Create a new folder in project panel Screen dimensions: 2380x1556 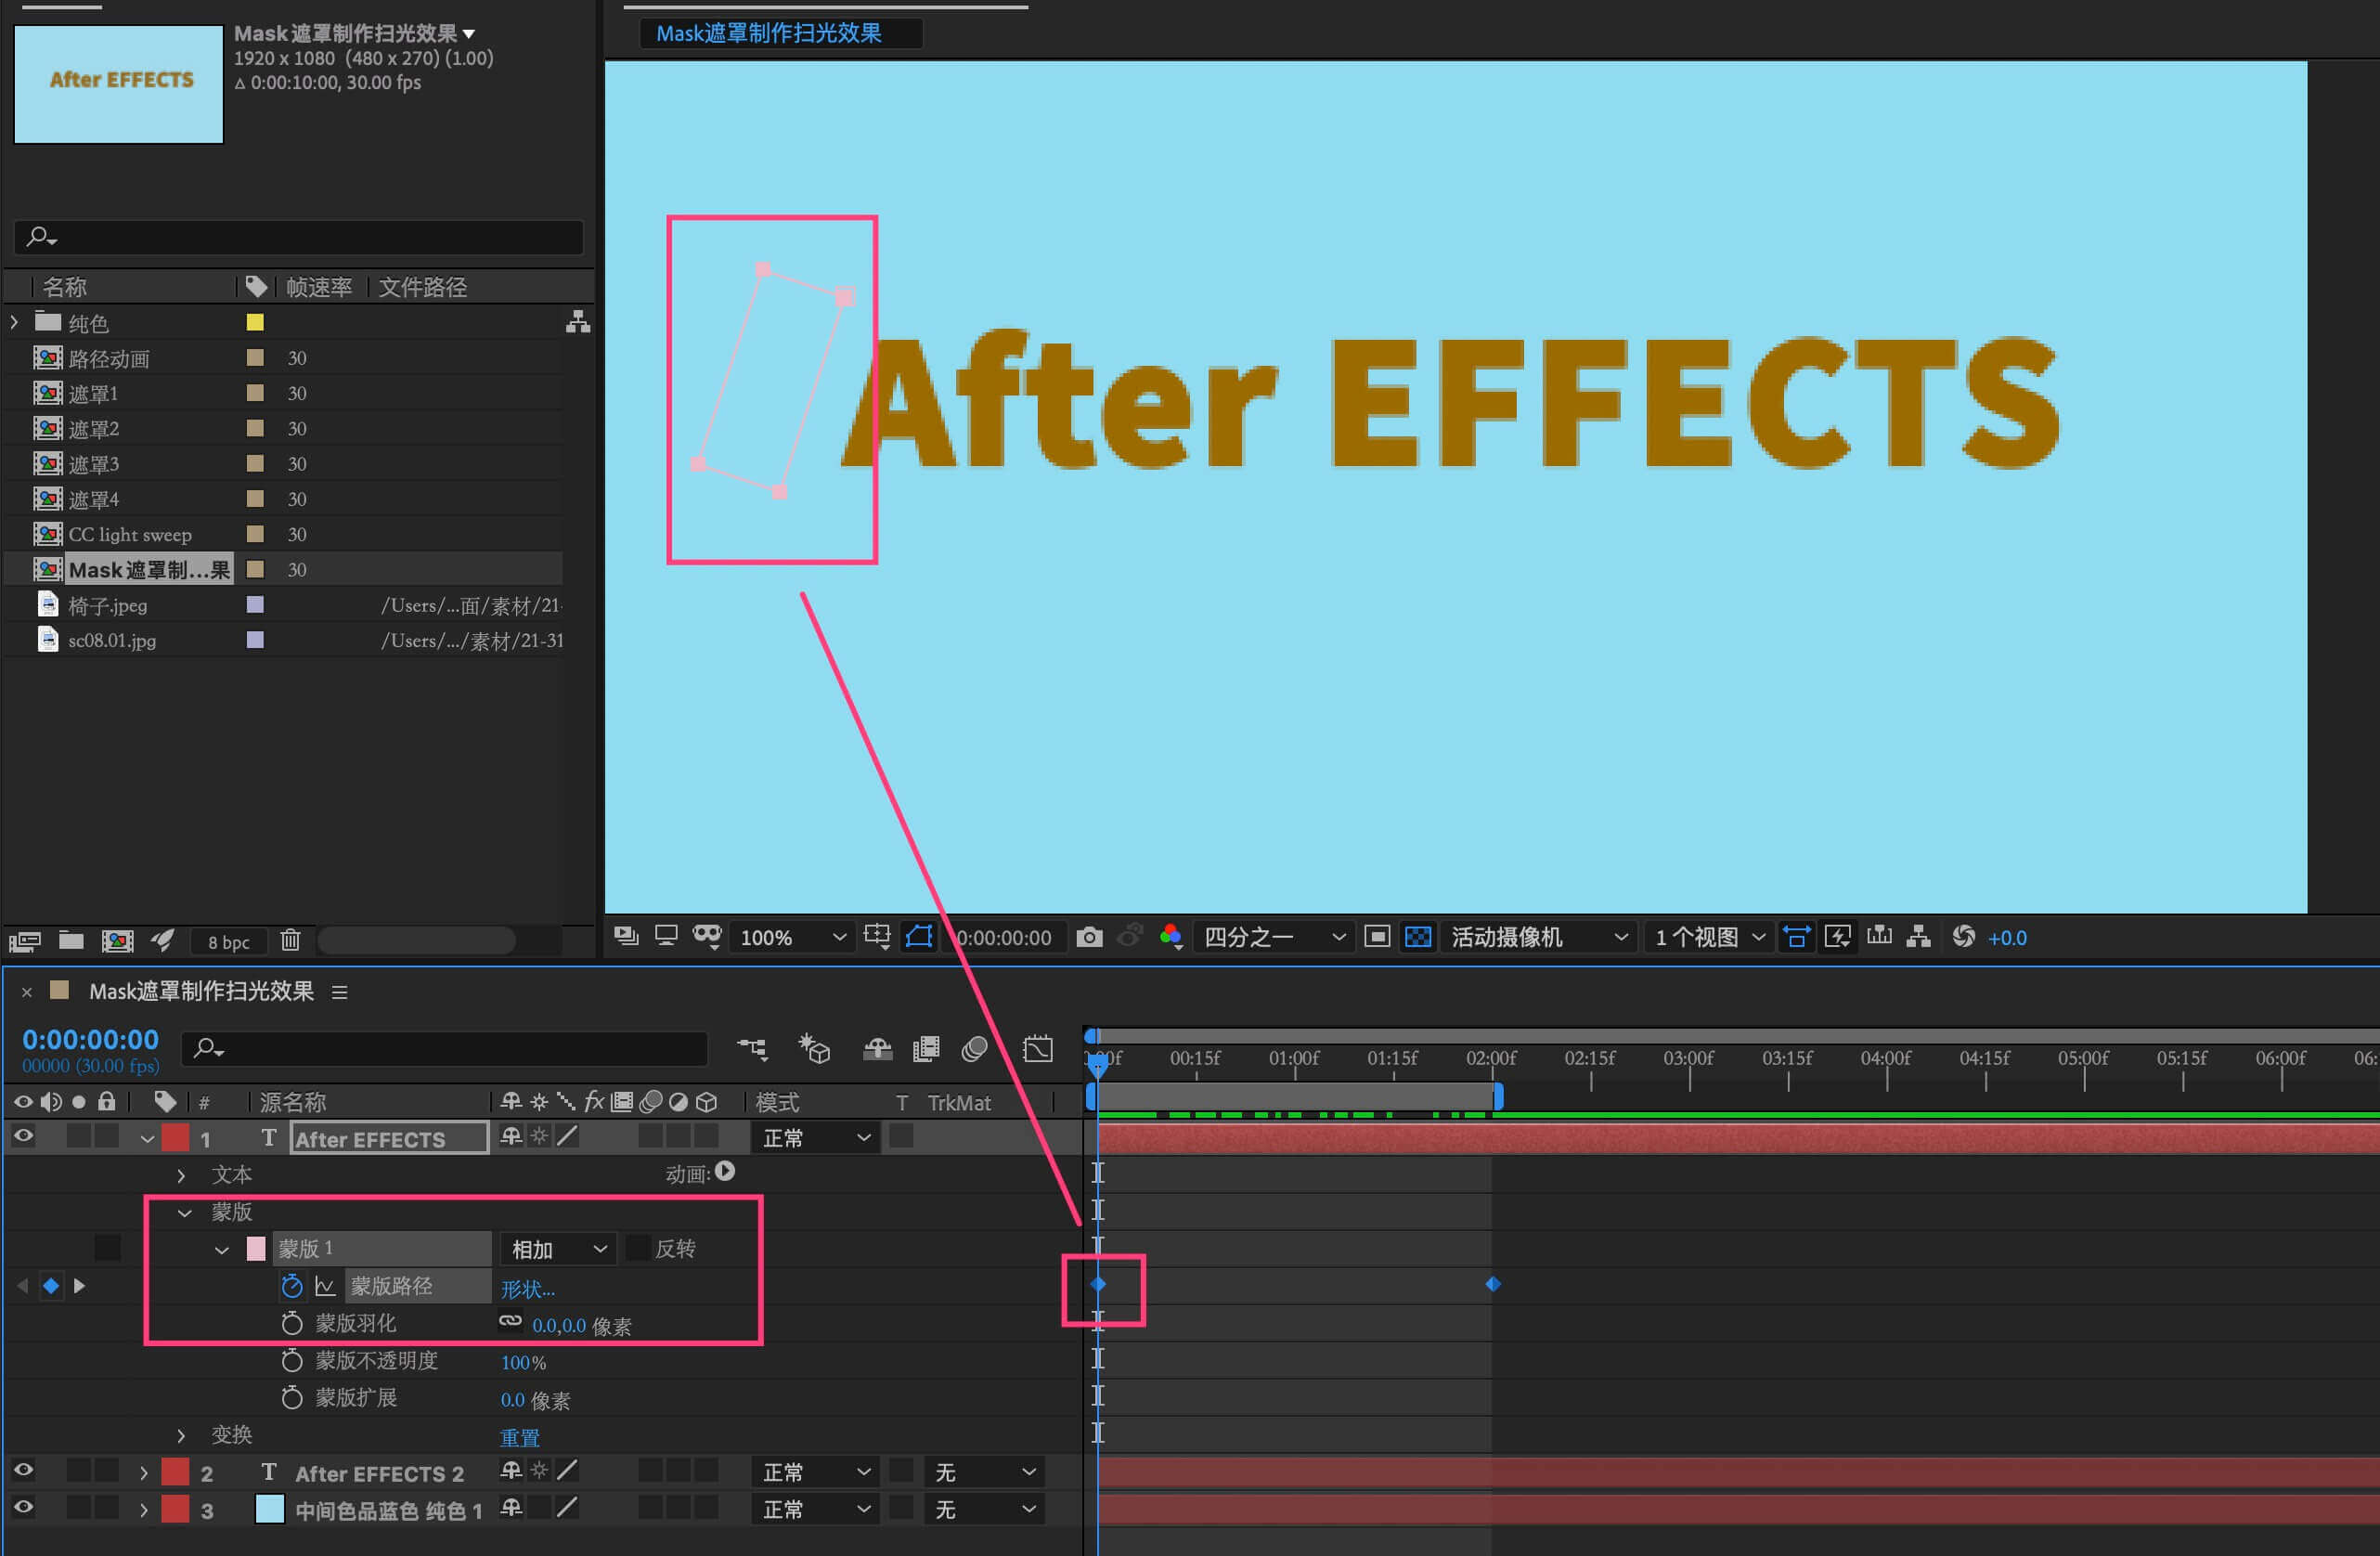pyautogui.click(x=71, y=940)
